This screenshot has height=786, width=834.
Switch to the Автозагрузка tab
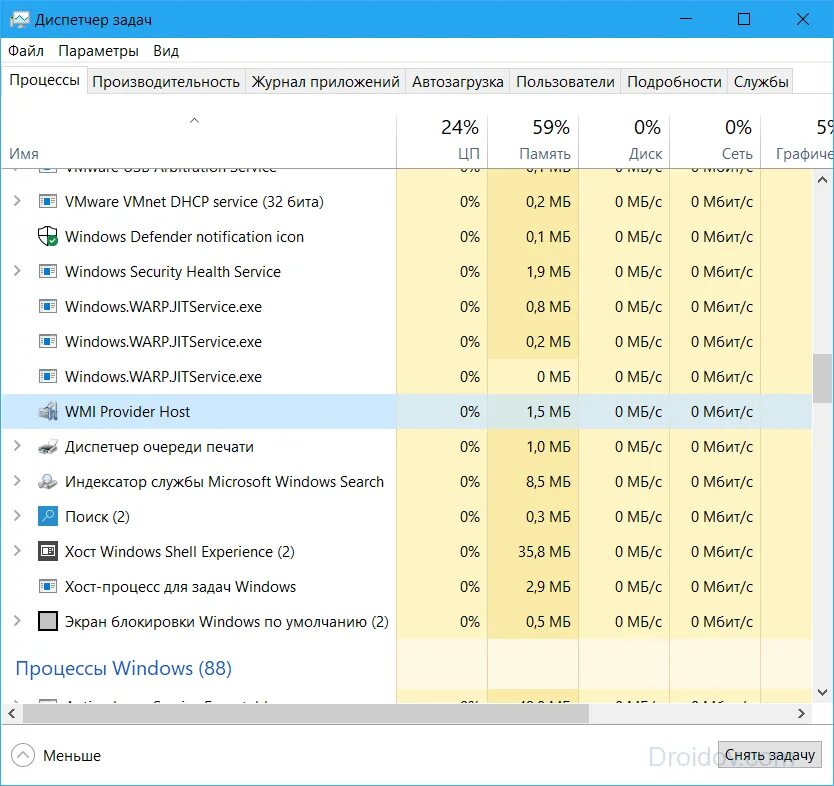[457, 81]
